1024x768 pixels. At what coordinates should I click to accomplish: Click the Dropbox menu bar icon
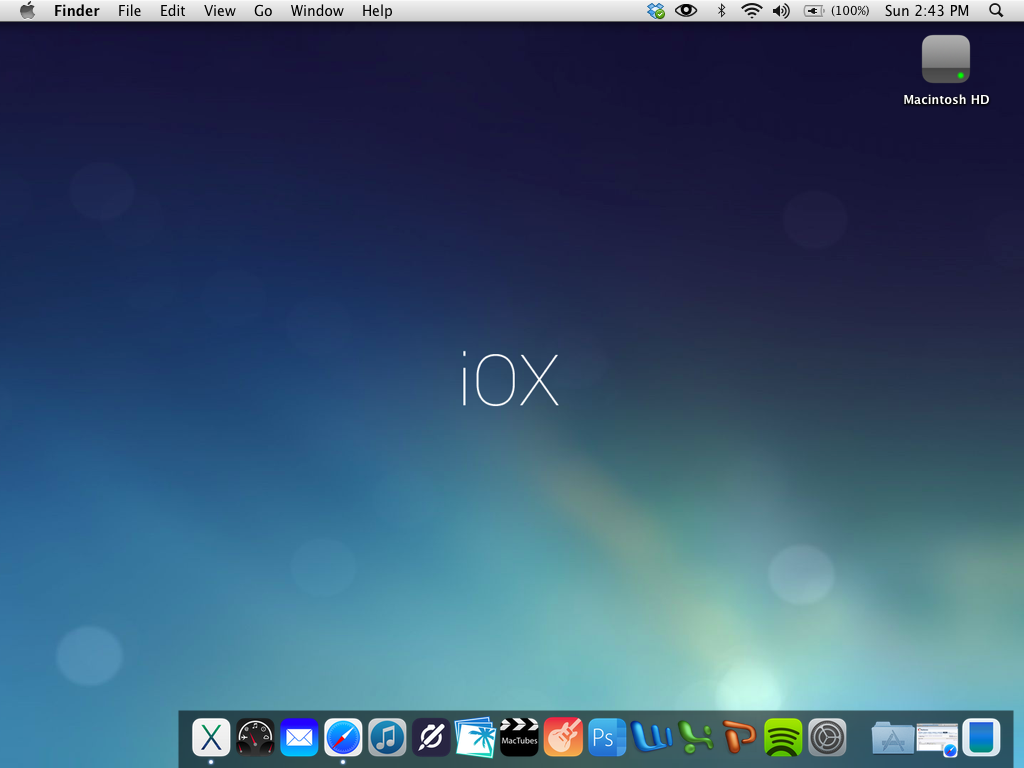656,10
